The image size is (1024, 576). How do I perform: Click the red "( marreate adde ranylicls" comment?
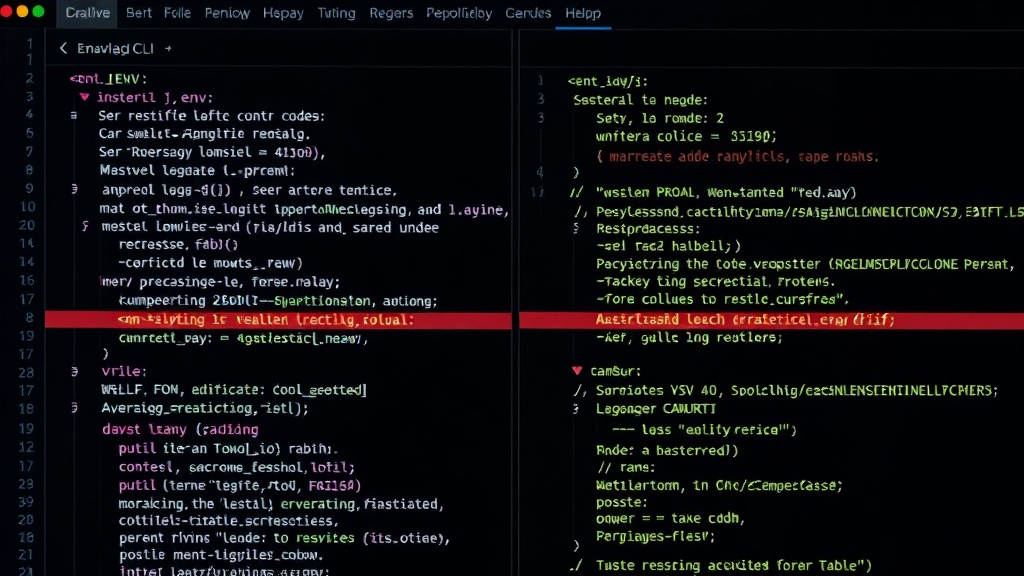(737, 157)
